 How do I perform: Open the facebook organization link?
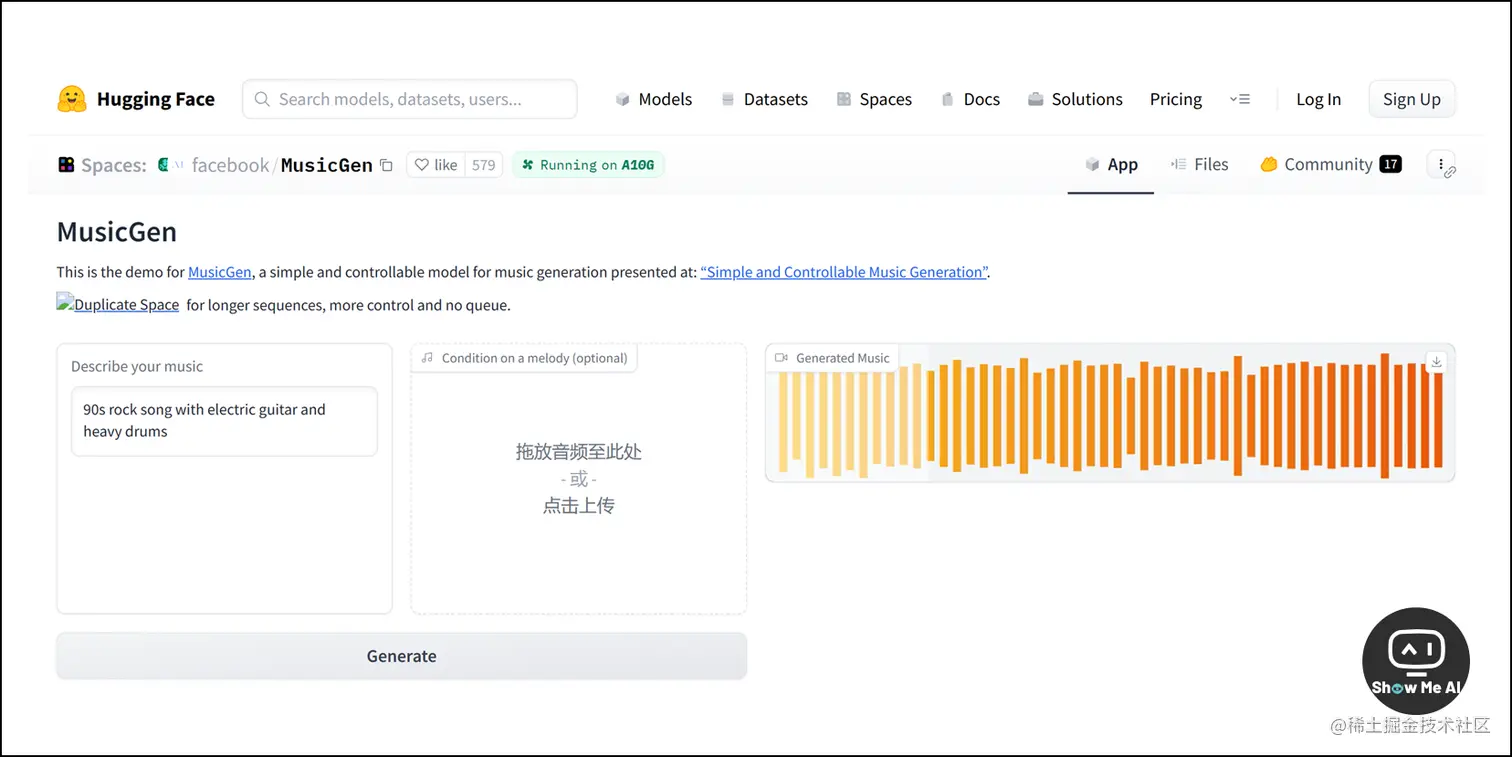[230, 165]
